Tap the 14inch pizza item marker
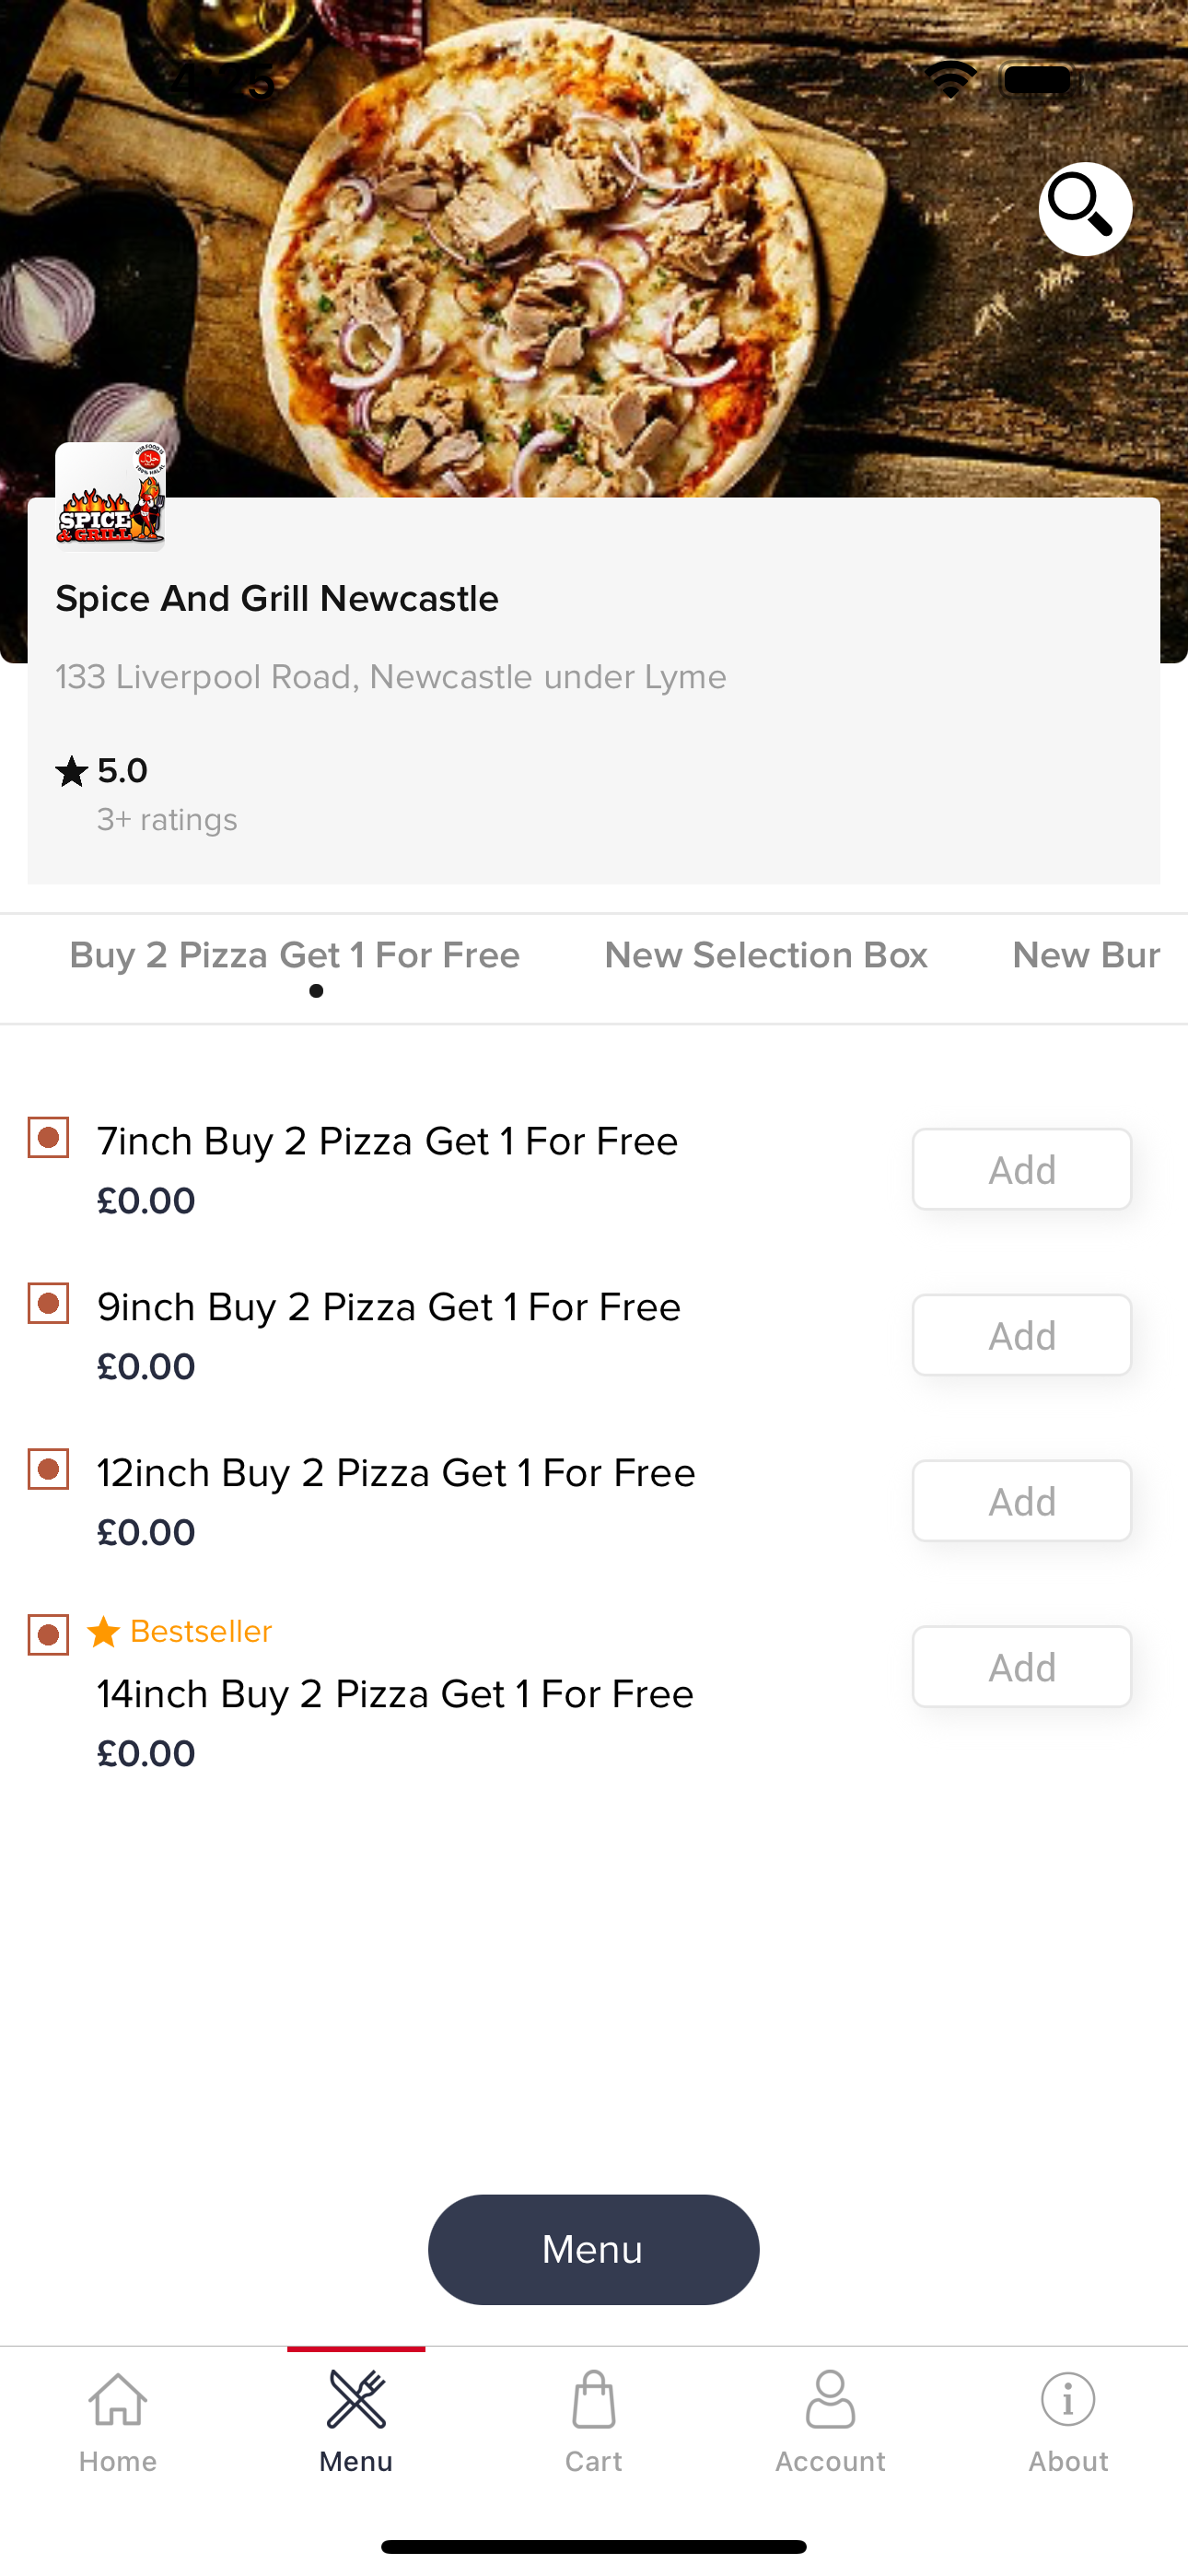 (x=48, y=1635)
